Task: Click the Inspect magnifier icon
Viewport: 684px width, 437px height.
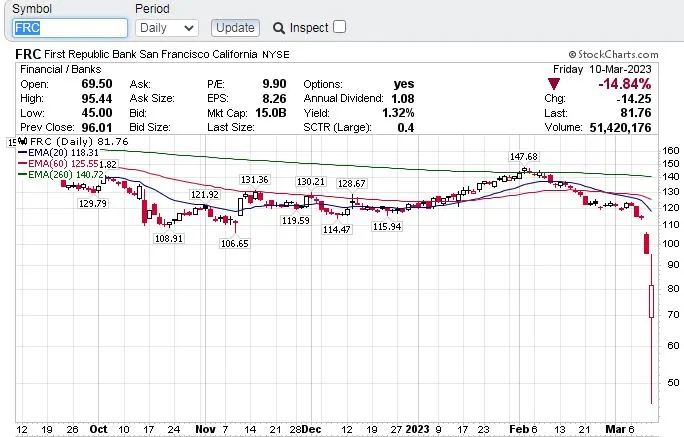Action: pos(278,28)
